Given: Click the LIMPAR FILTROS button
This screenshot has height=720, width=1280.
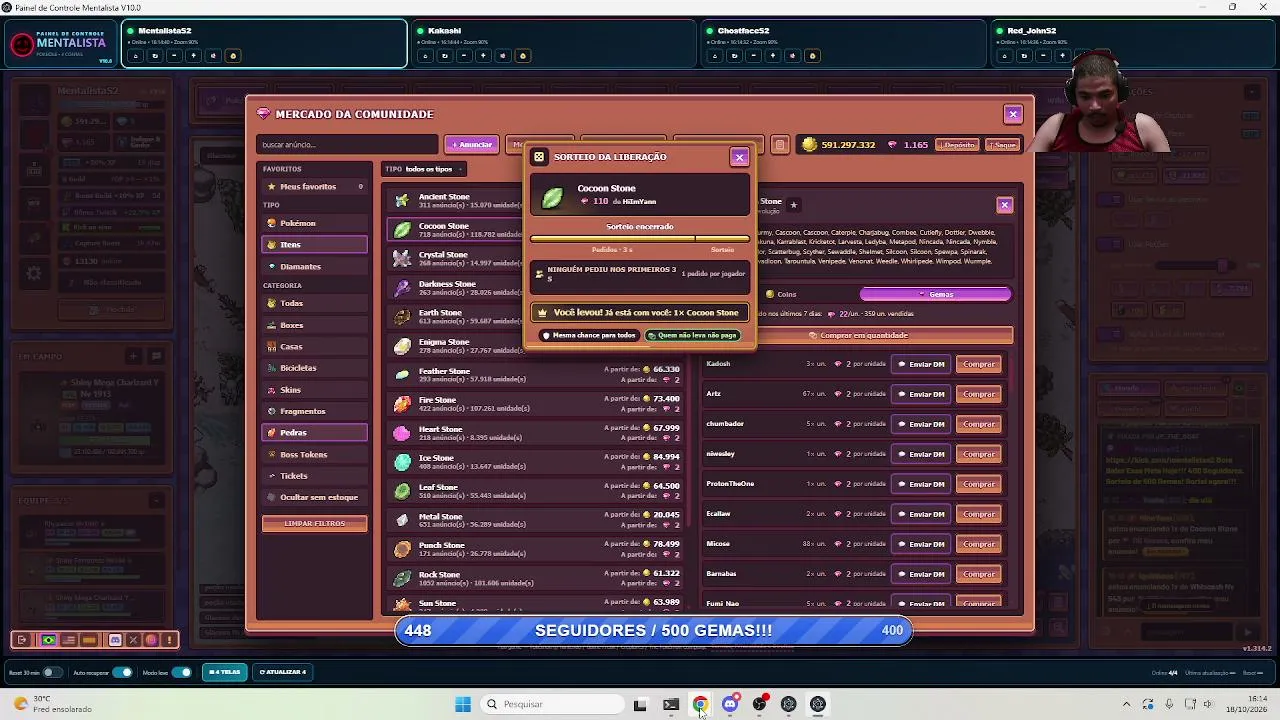Looking at the screenshot, I should click(x=314, y=524).
